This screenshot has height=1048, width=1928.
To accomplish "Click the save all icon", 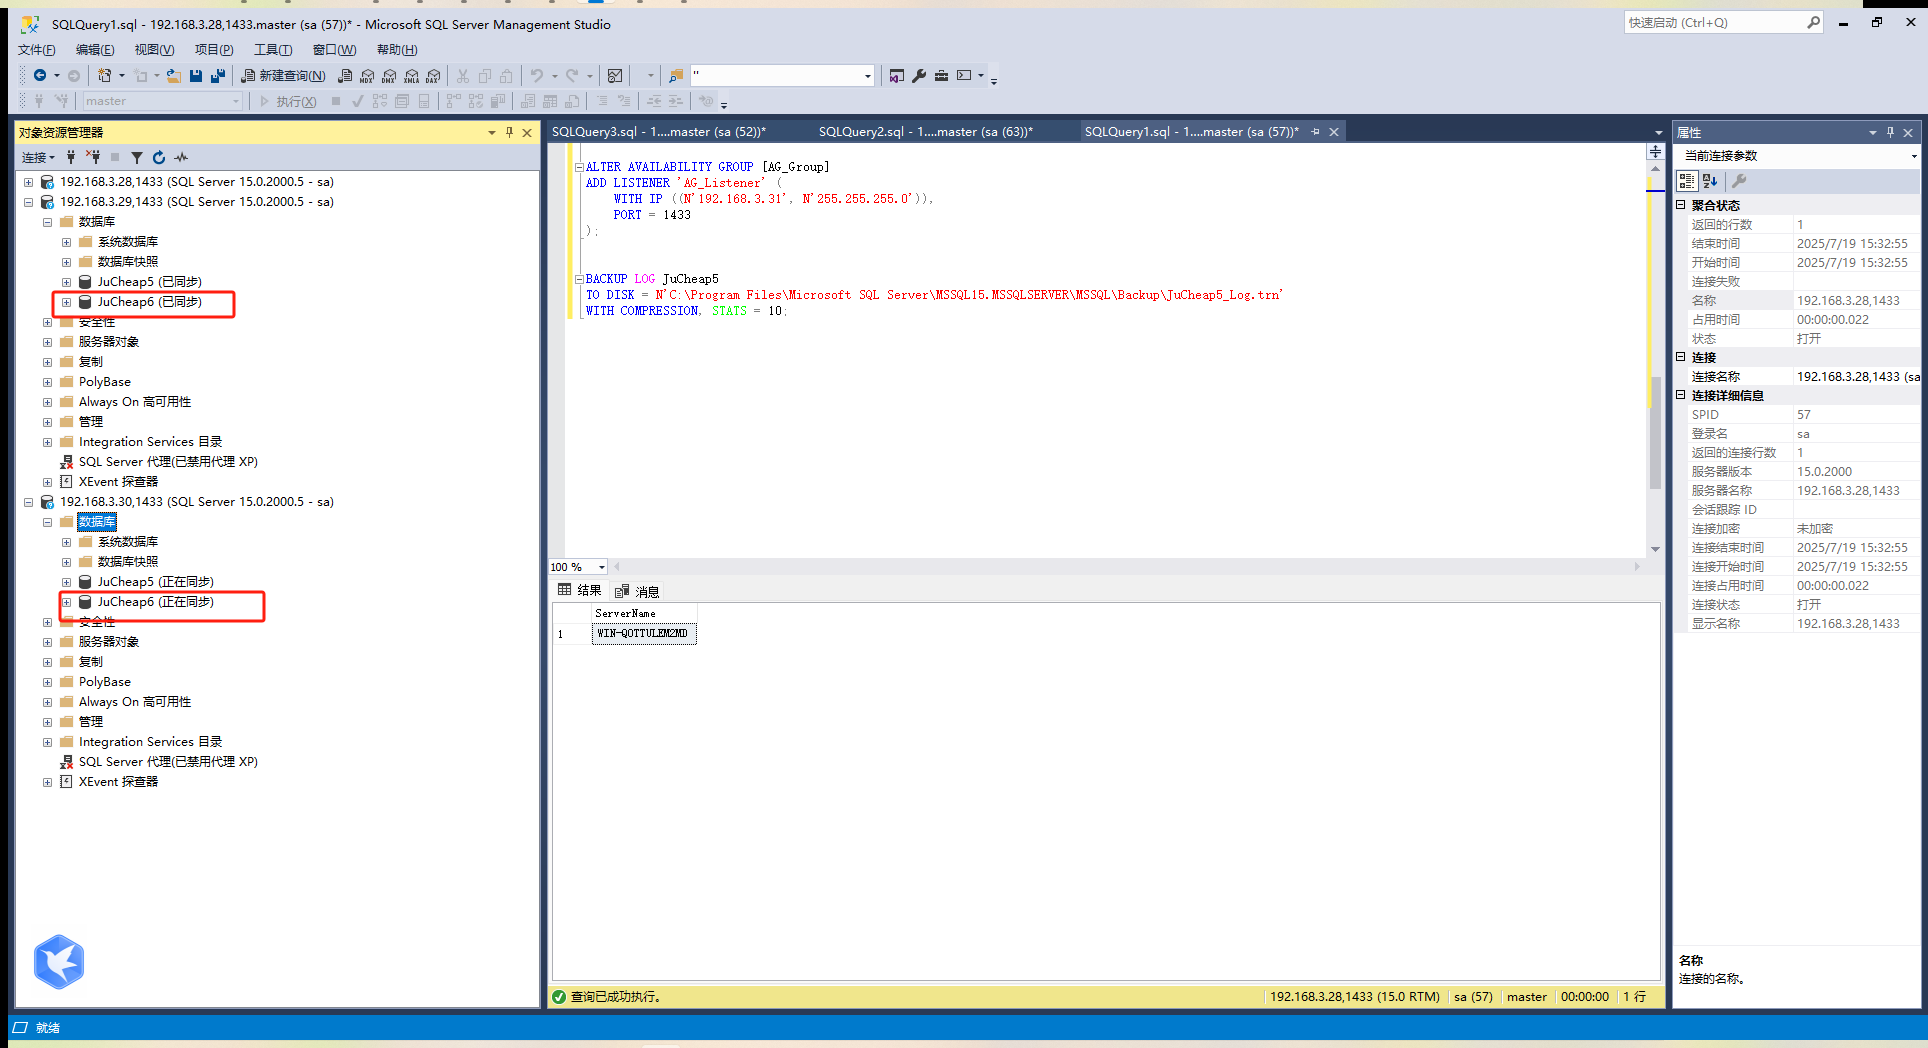I will 217,75.
